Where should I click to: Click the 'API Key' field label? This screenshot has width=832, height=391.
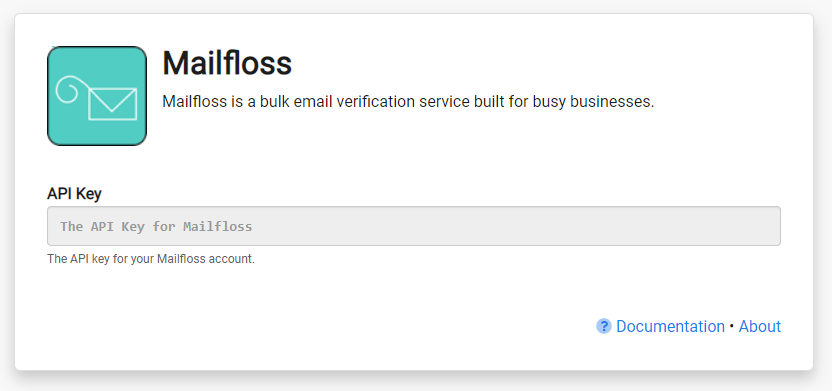(74, 194)
